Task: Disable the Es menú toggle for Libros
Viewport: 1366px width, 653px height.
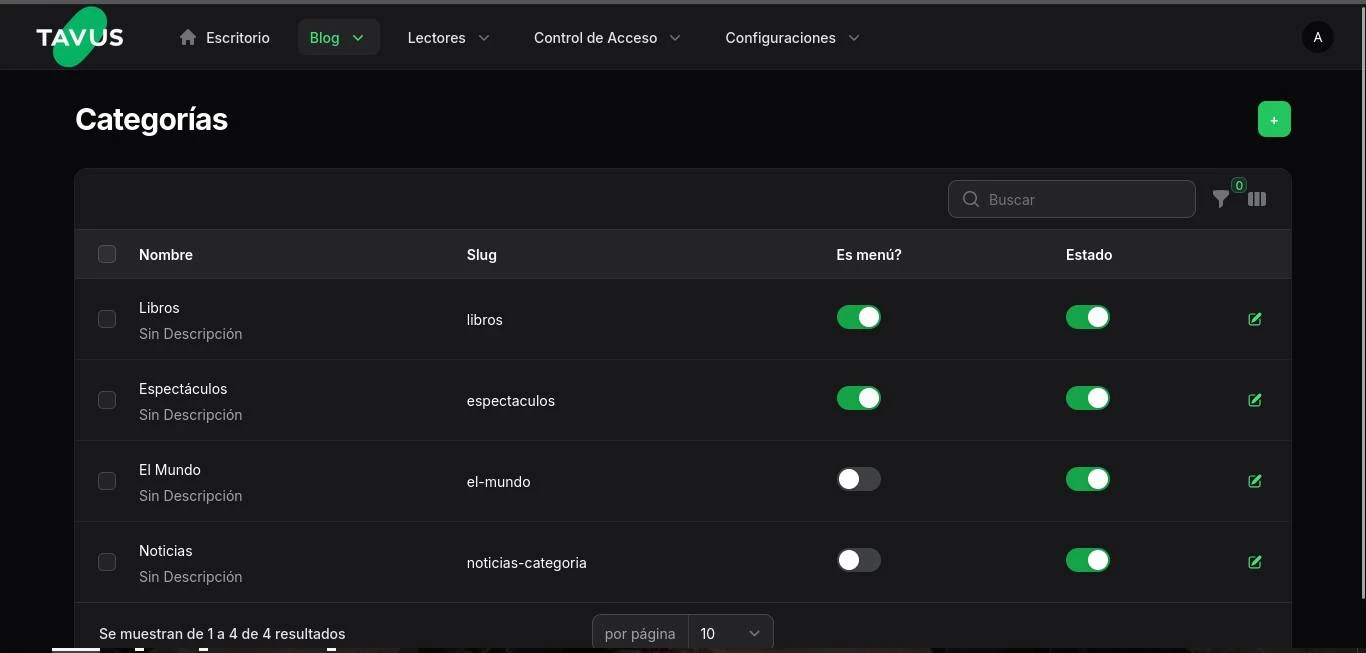Action: [858, 317]
